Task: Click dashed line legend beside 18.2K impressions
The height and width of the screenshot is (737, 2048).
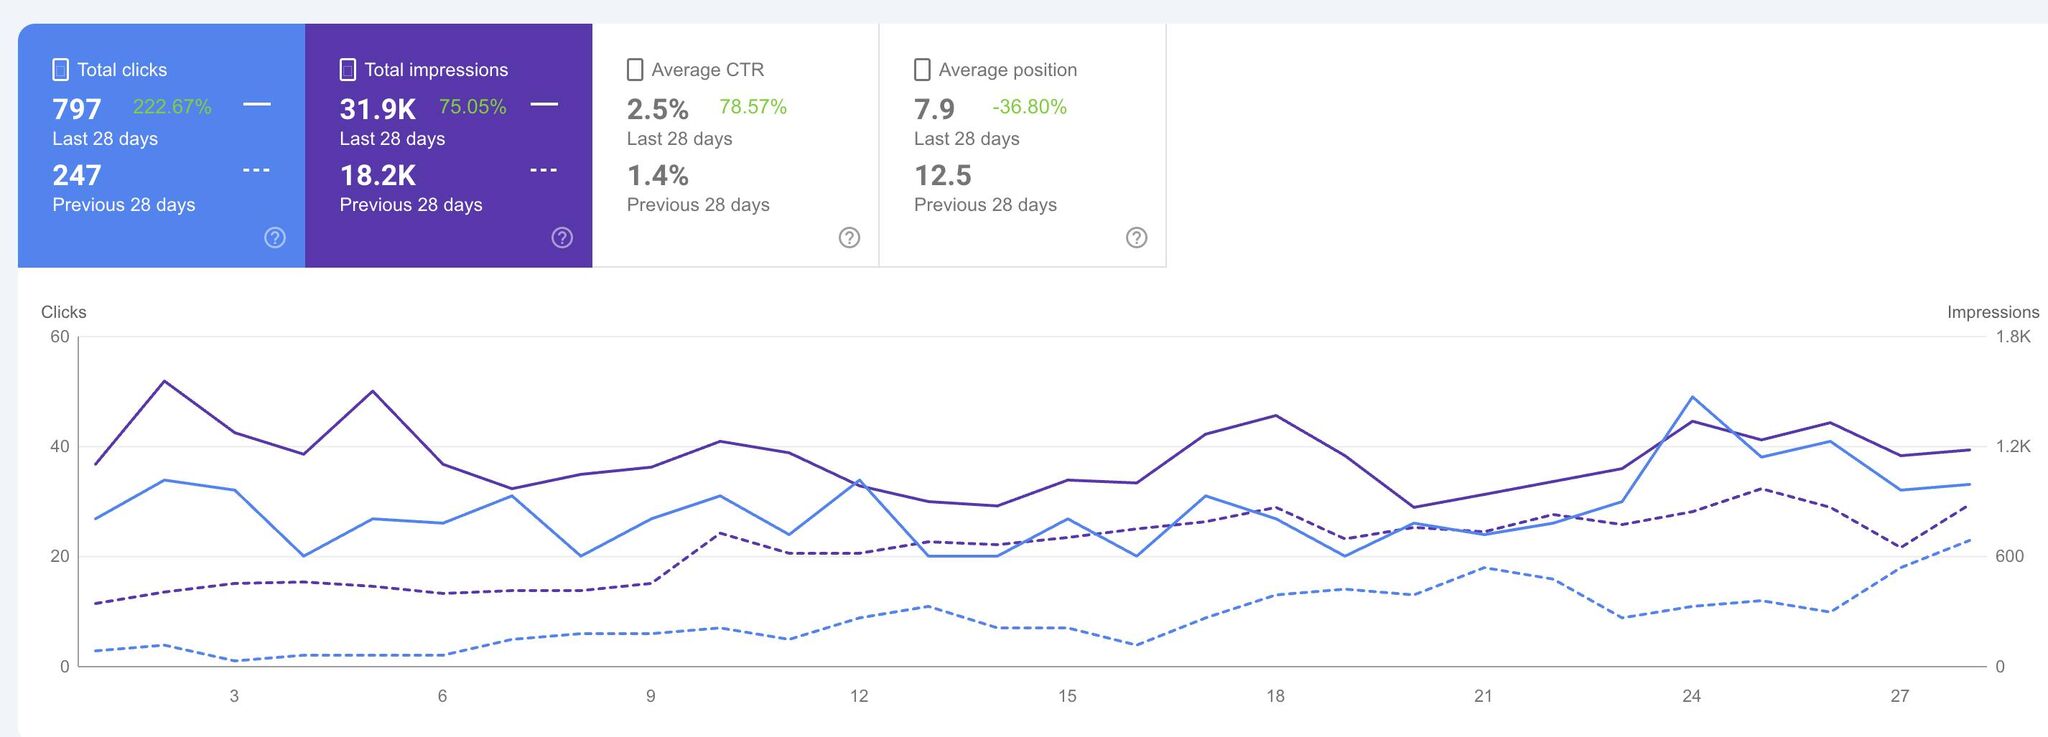Action: pos(544,171)
